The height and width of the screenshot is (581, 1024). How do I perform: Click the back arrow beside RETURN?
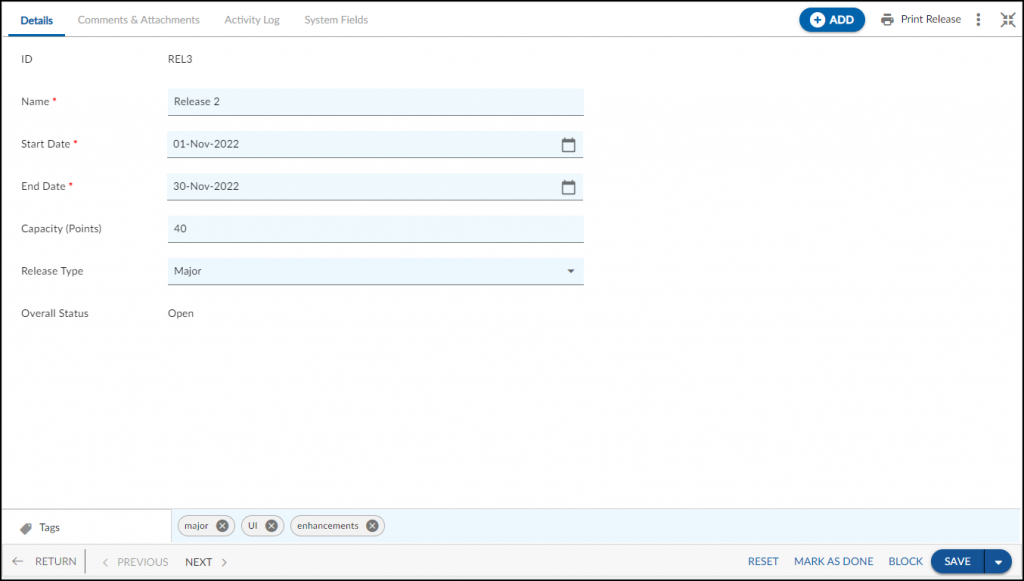coord(18,561)
